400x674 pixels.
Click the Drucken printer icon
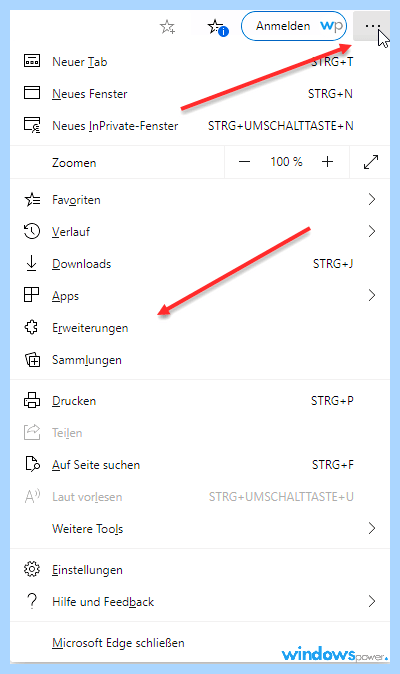click(x=32, y=400)
